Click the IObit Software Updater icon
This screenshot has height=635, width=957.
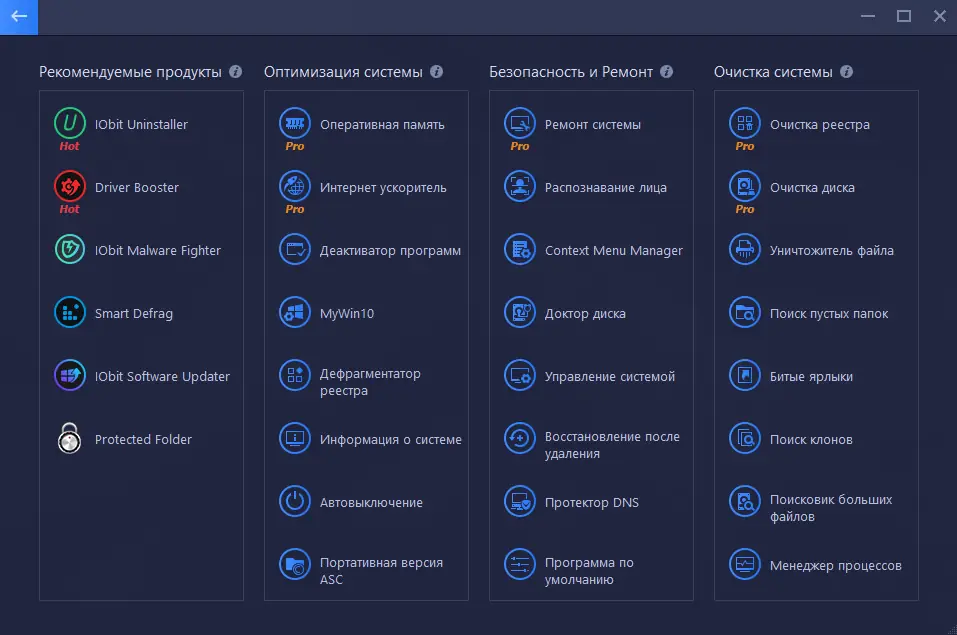70,375
